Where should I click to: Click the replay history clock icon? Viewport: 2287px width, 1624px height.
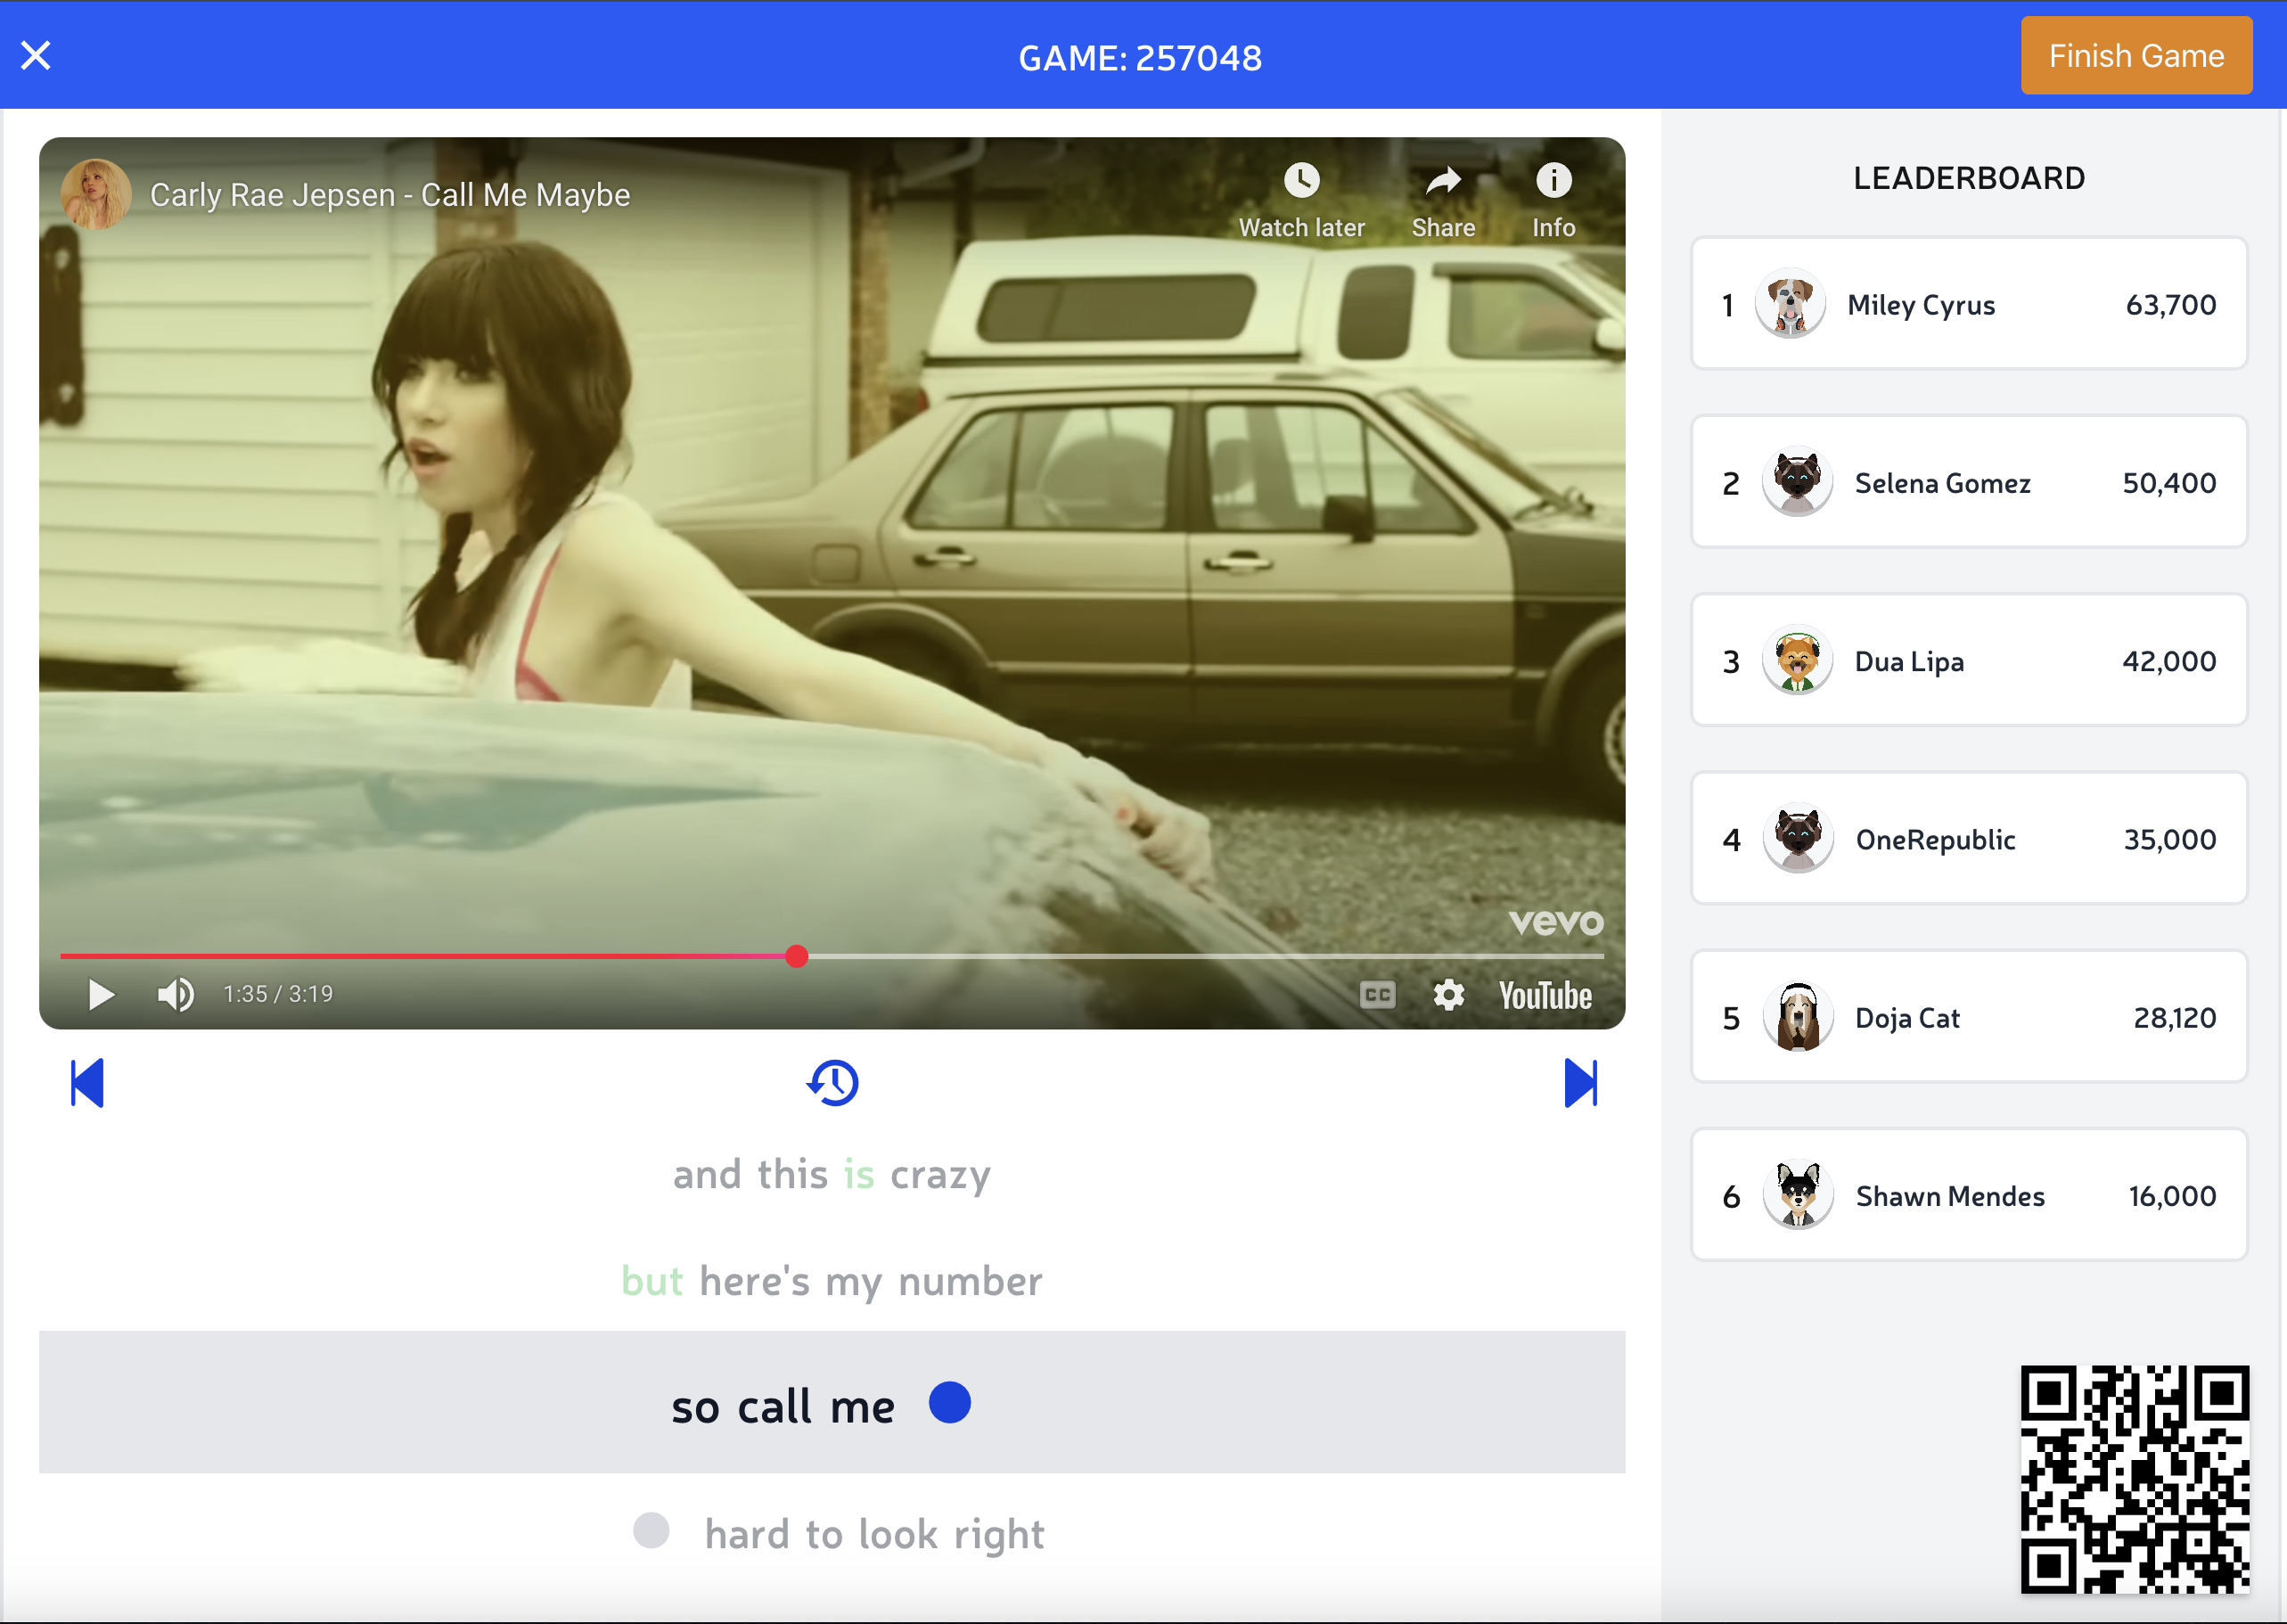click(x=833, y=1083)
